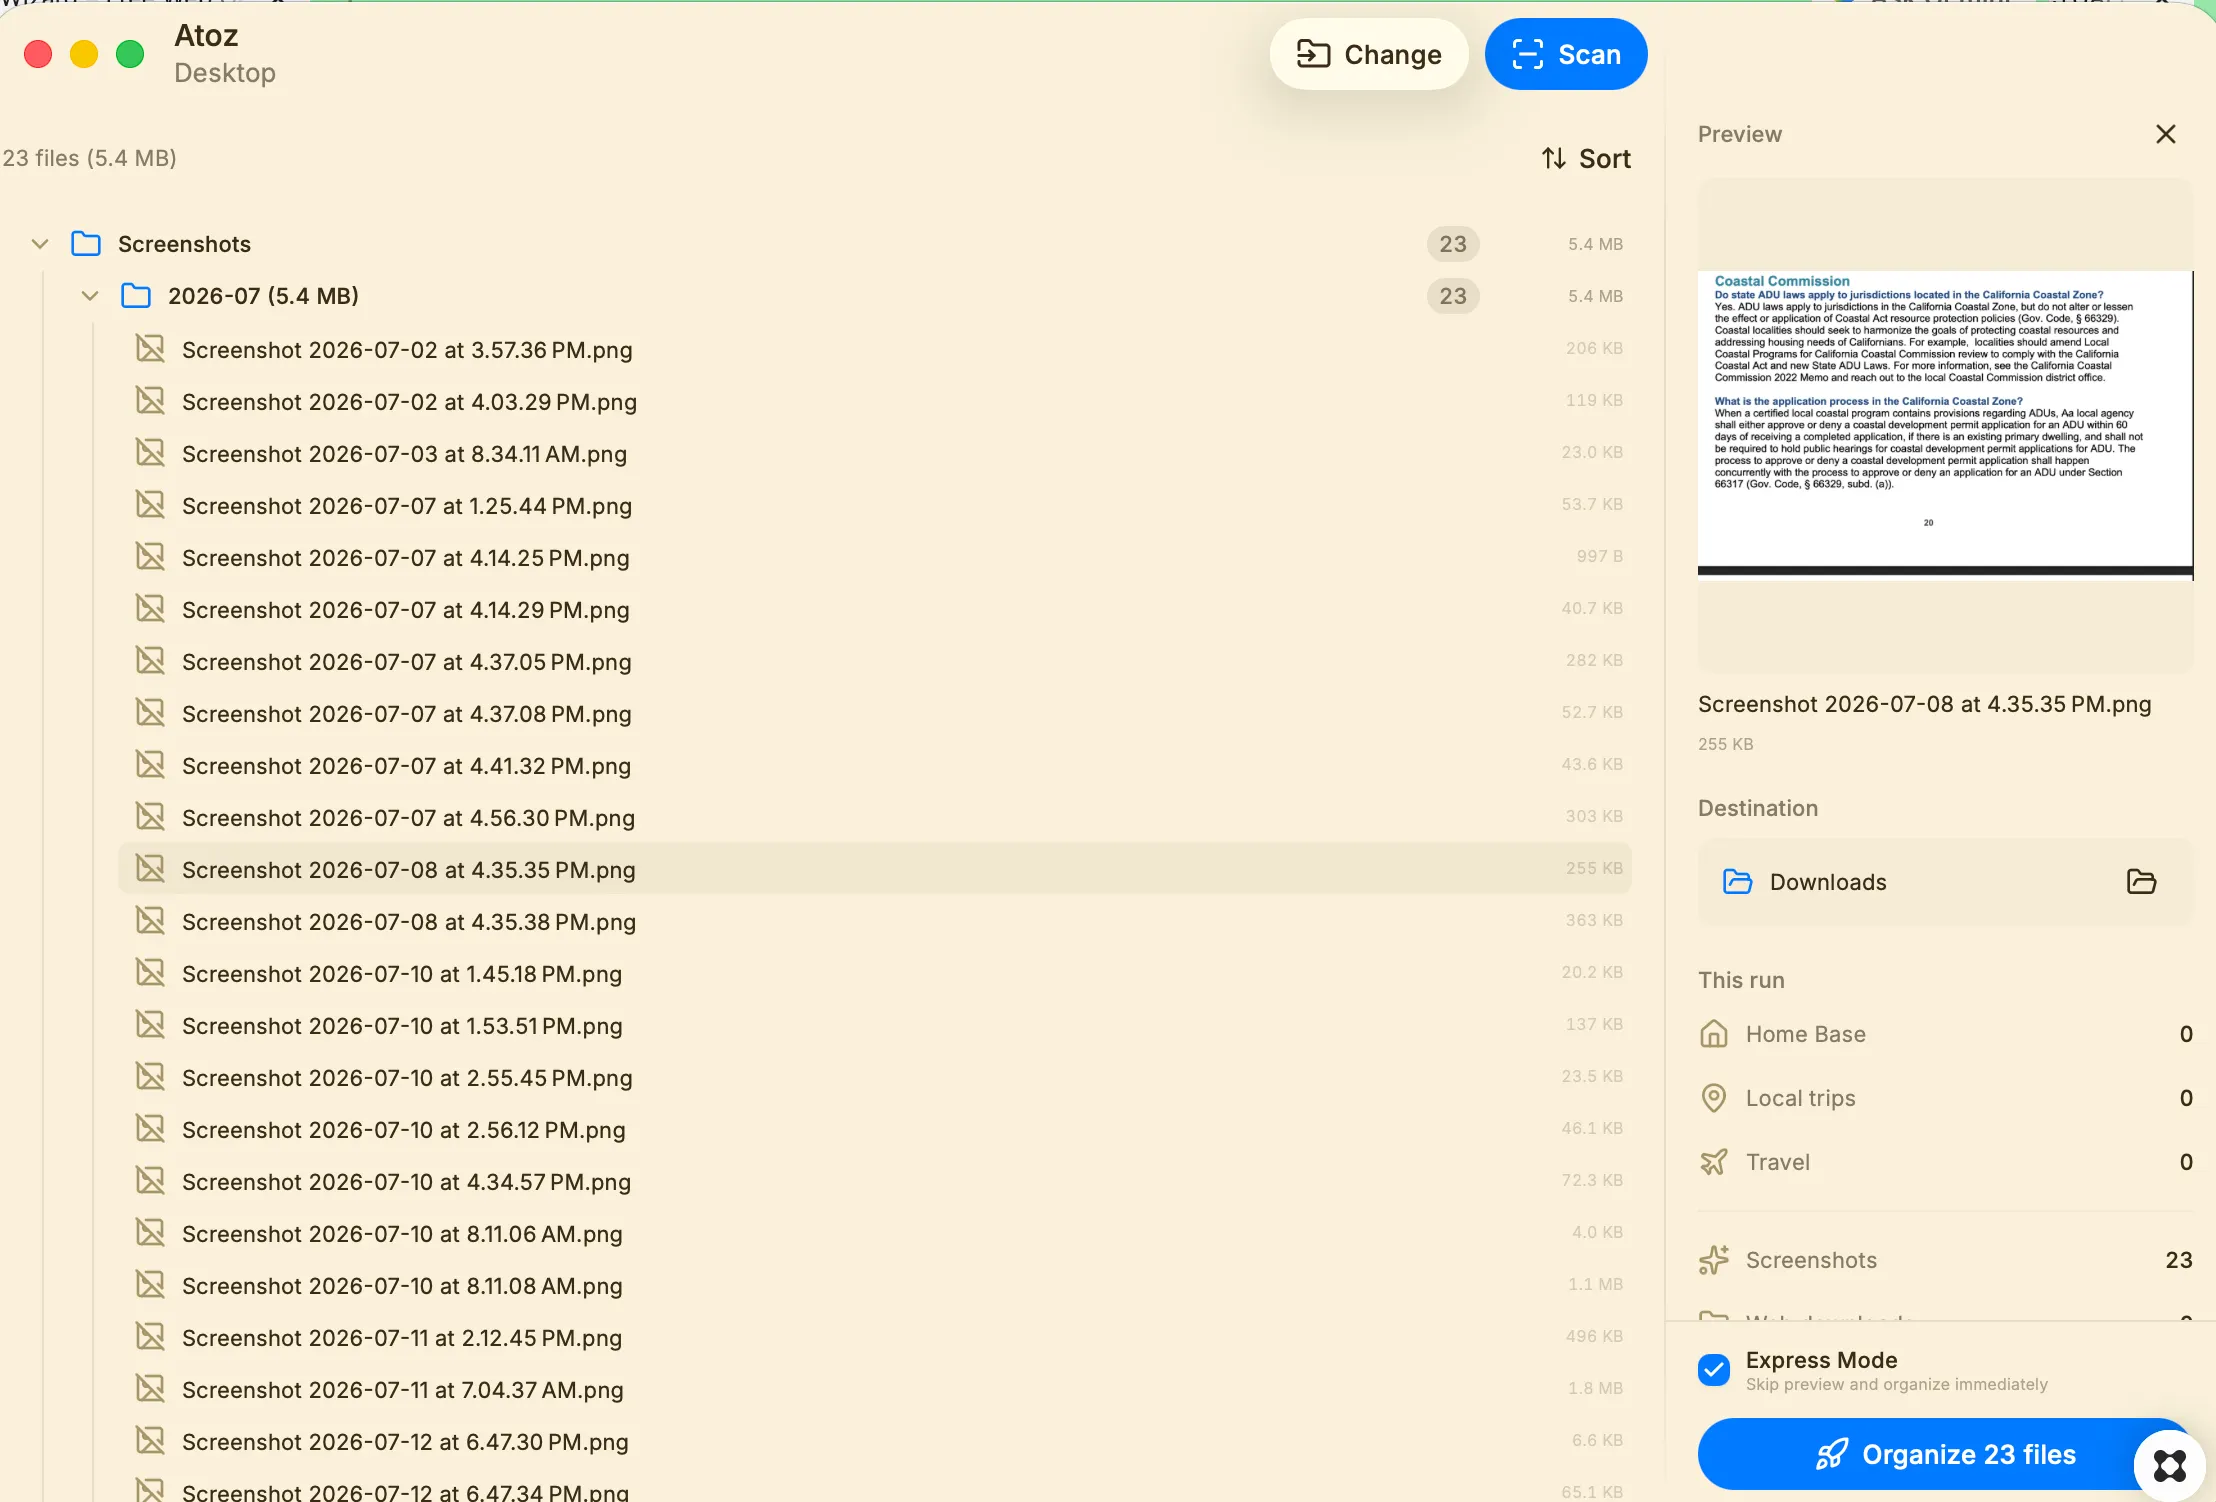Screen dimensions: 2216x1502
Task: Click preview filename Screenshot 2026-07-08 at 4.35.35 PM.png
Action: 1924,704
